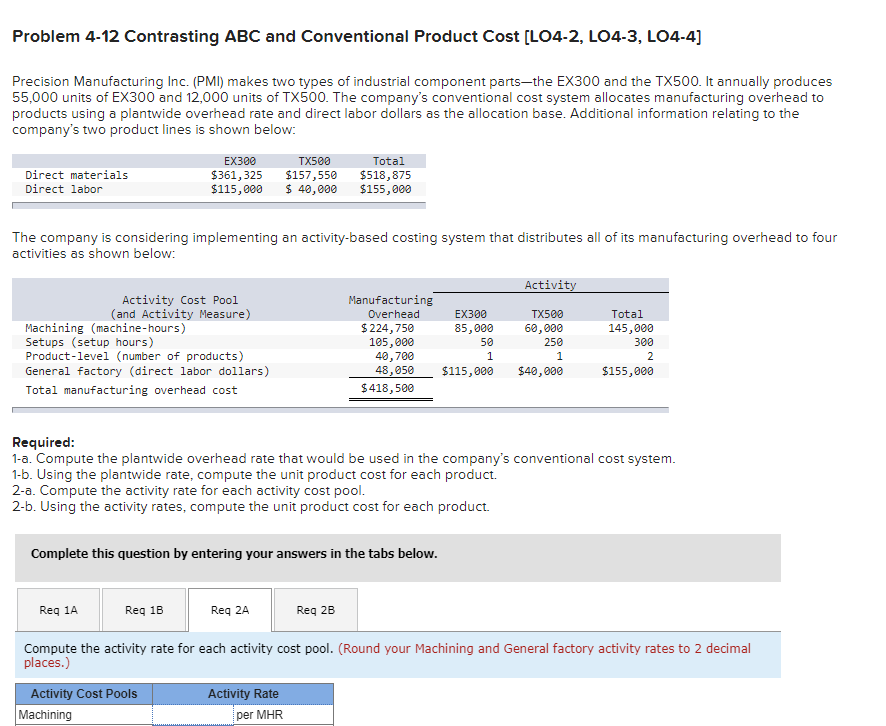Switch to the Req 1B tab

144,609
